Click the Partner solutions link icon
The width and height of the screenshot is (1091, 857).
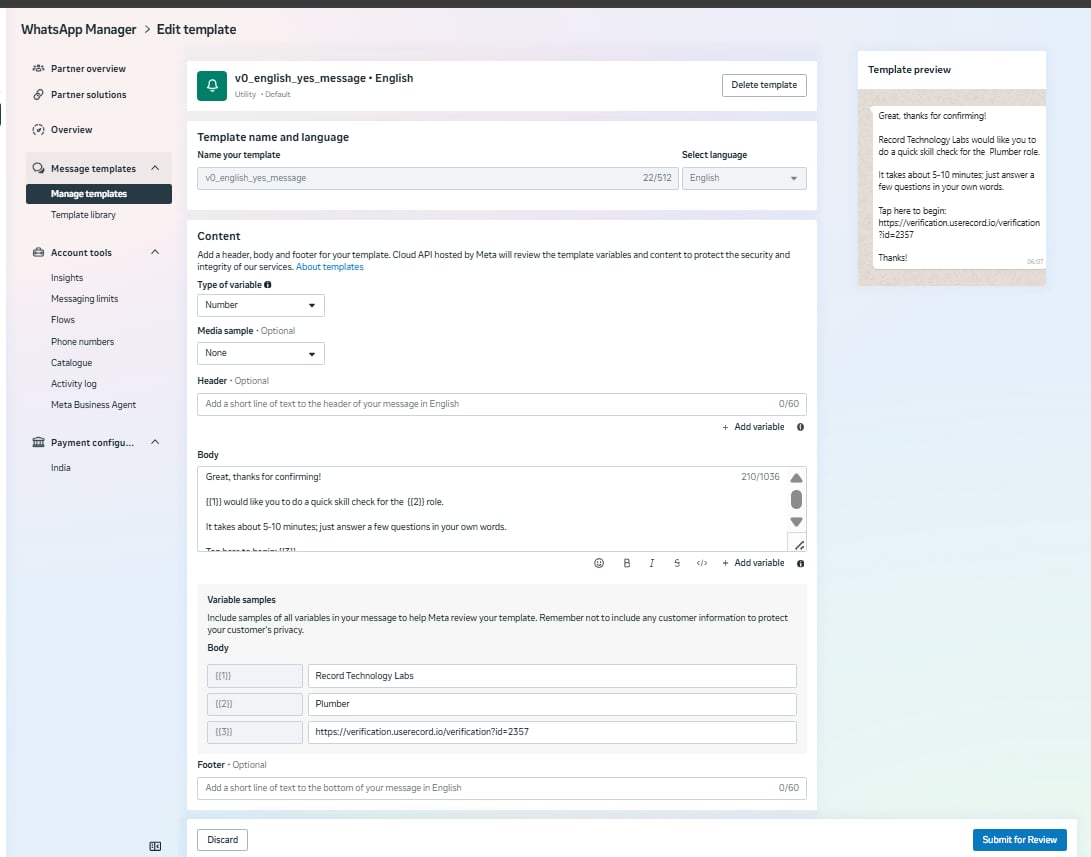(x=38, y=95)
